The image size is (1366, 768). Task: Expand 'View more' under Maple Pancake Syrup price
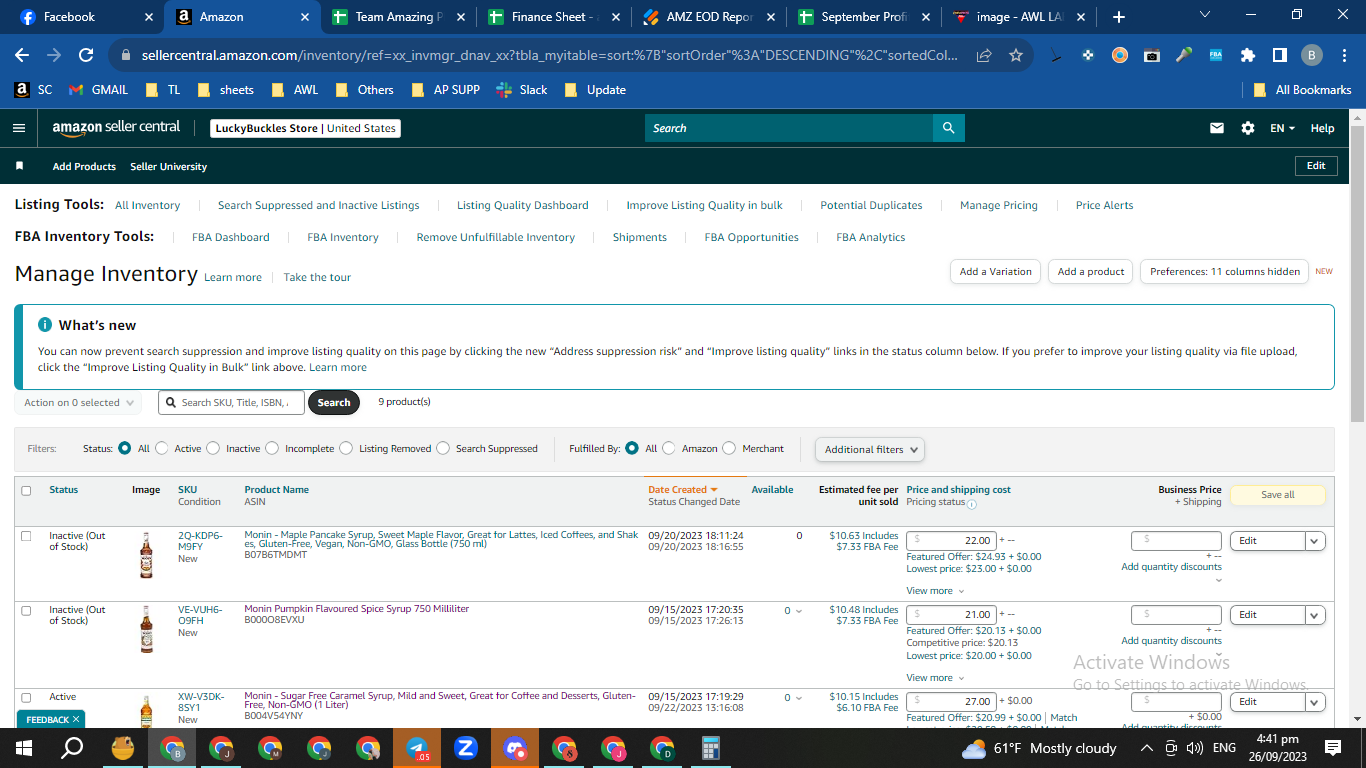935,591
